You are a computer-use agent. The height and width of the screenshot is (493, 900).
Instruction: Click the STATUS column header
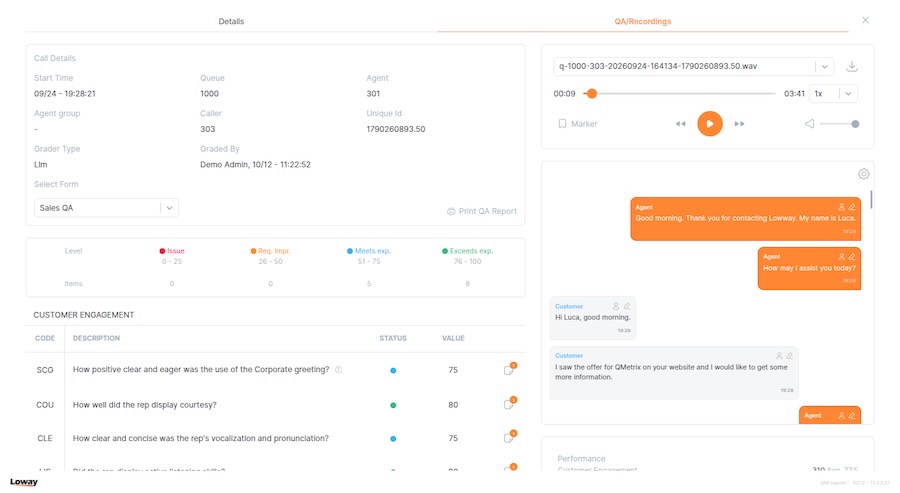393,338
